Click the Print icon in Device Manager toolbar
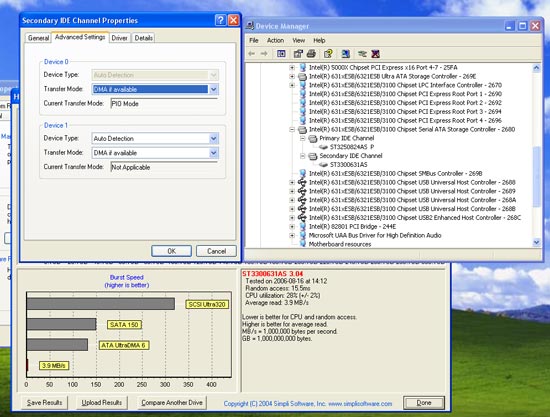The image size is (550, 417). [311, 54]
